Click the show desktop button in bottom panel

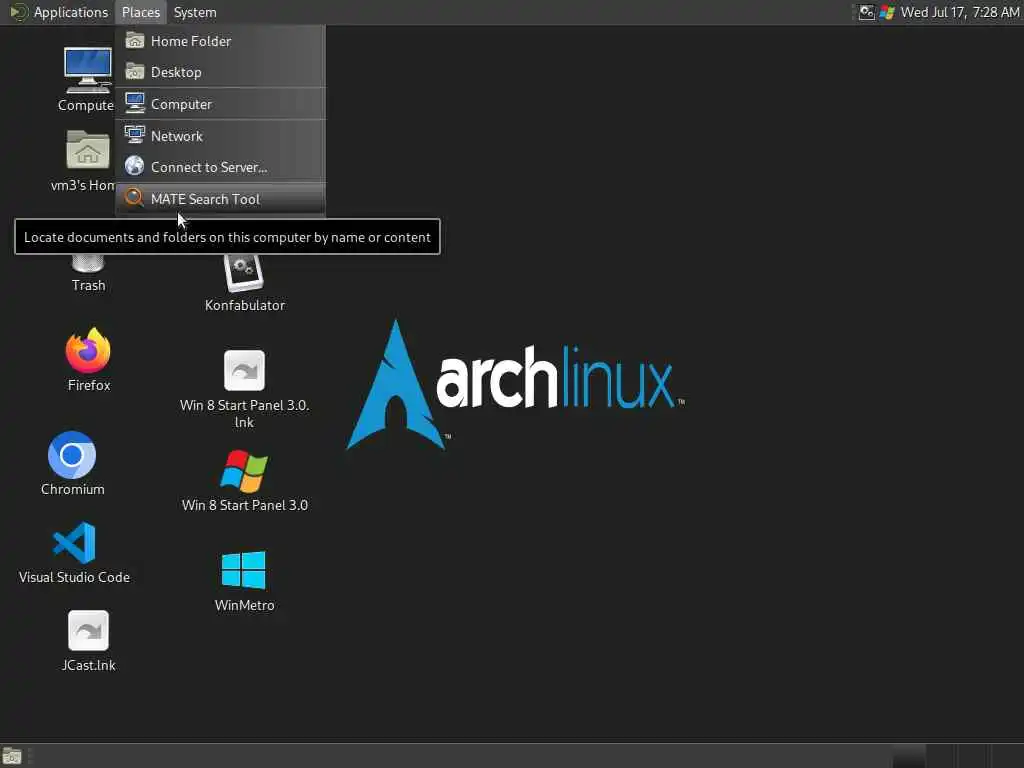coord(12,756)
